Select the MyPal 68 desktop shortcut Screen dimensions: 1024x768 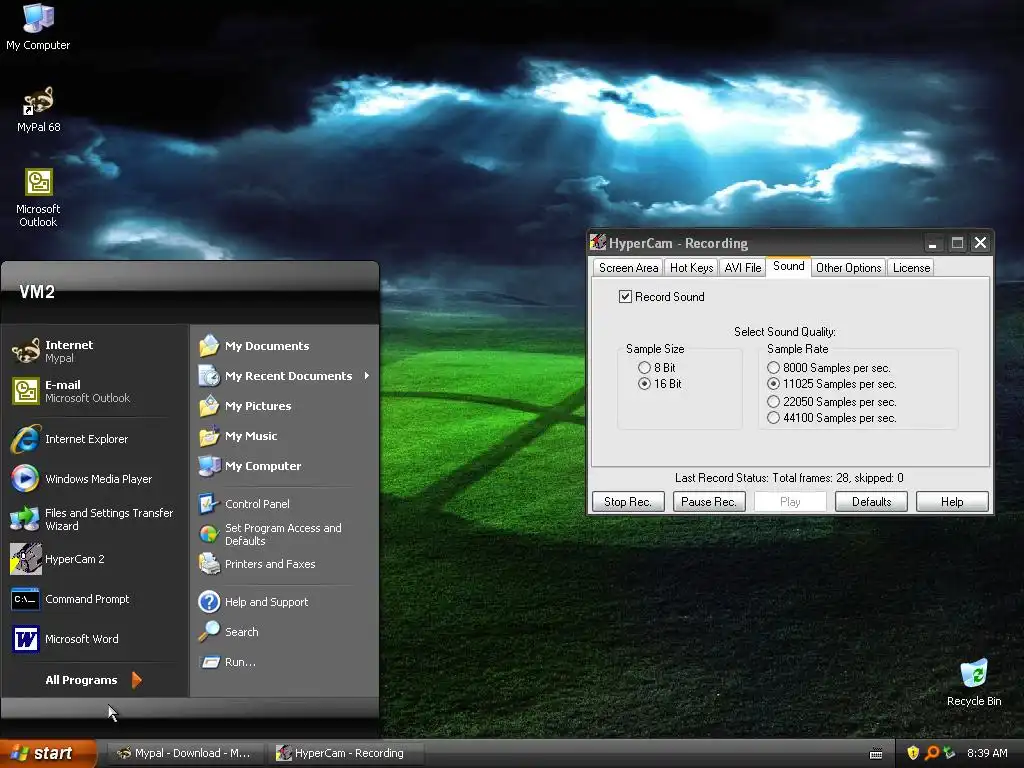click(x=39, y=110)
